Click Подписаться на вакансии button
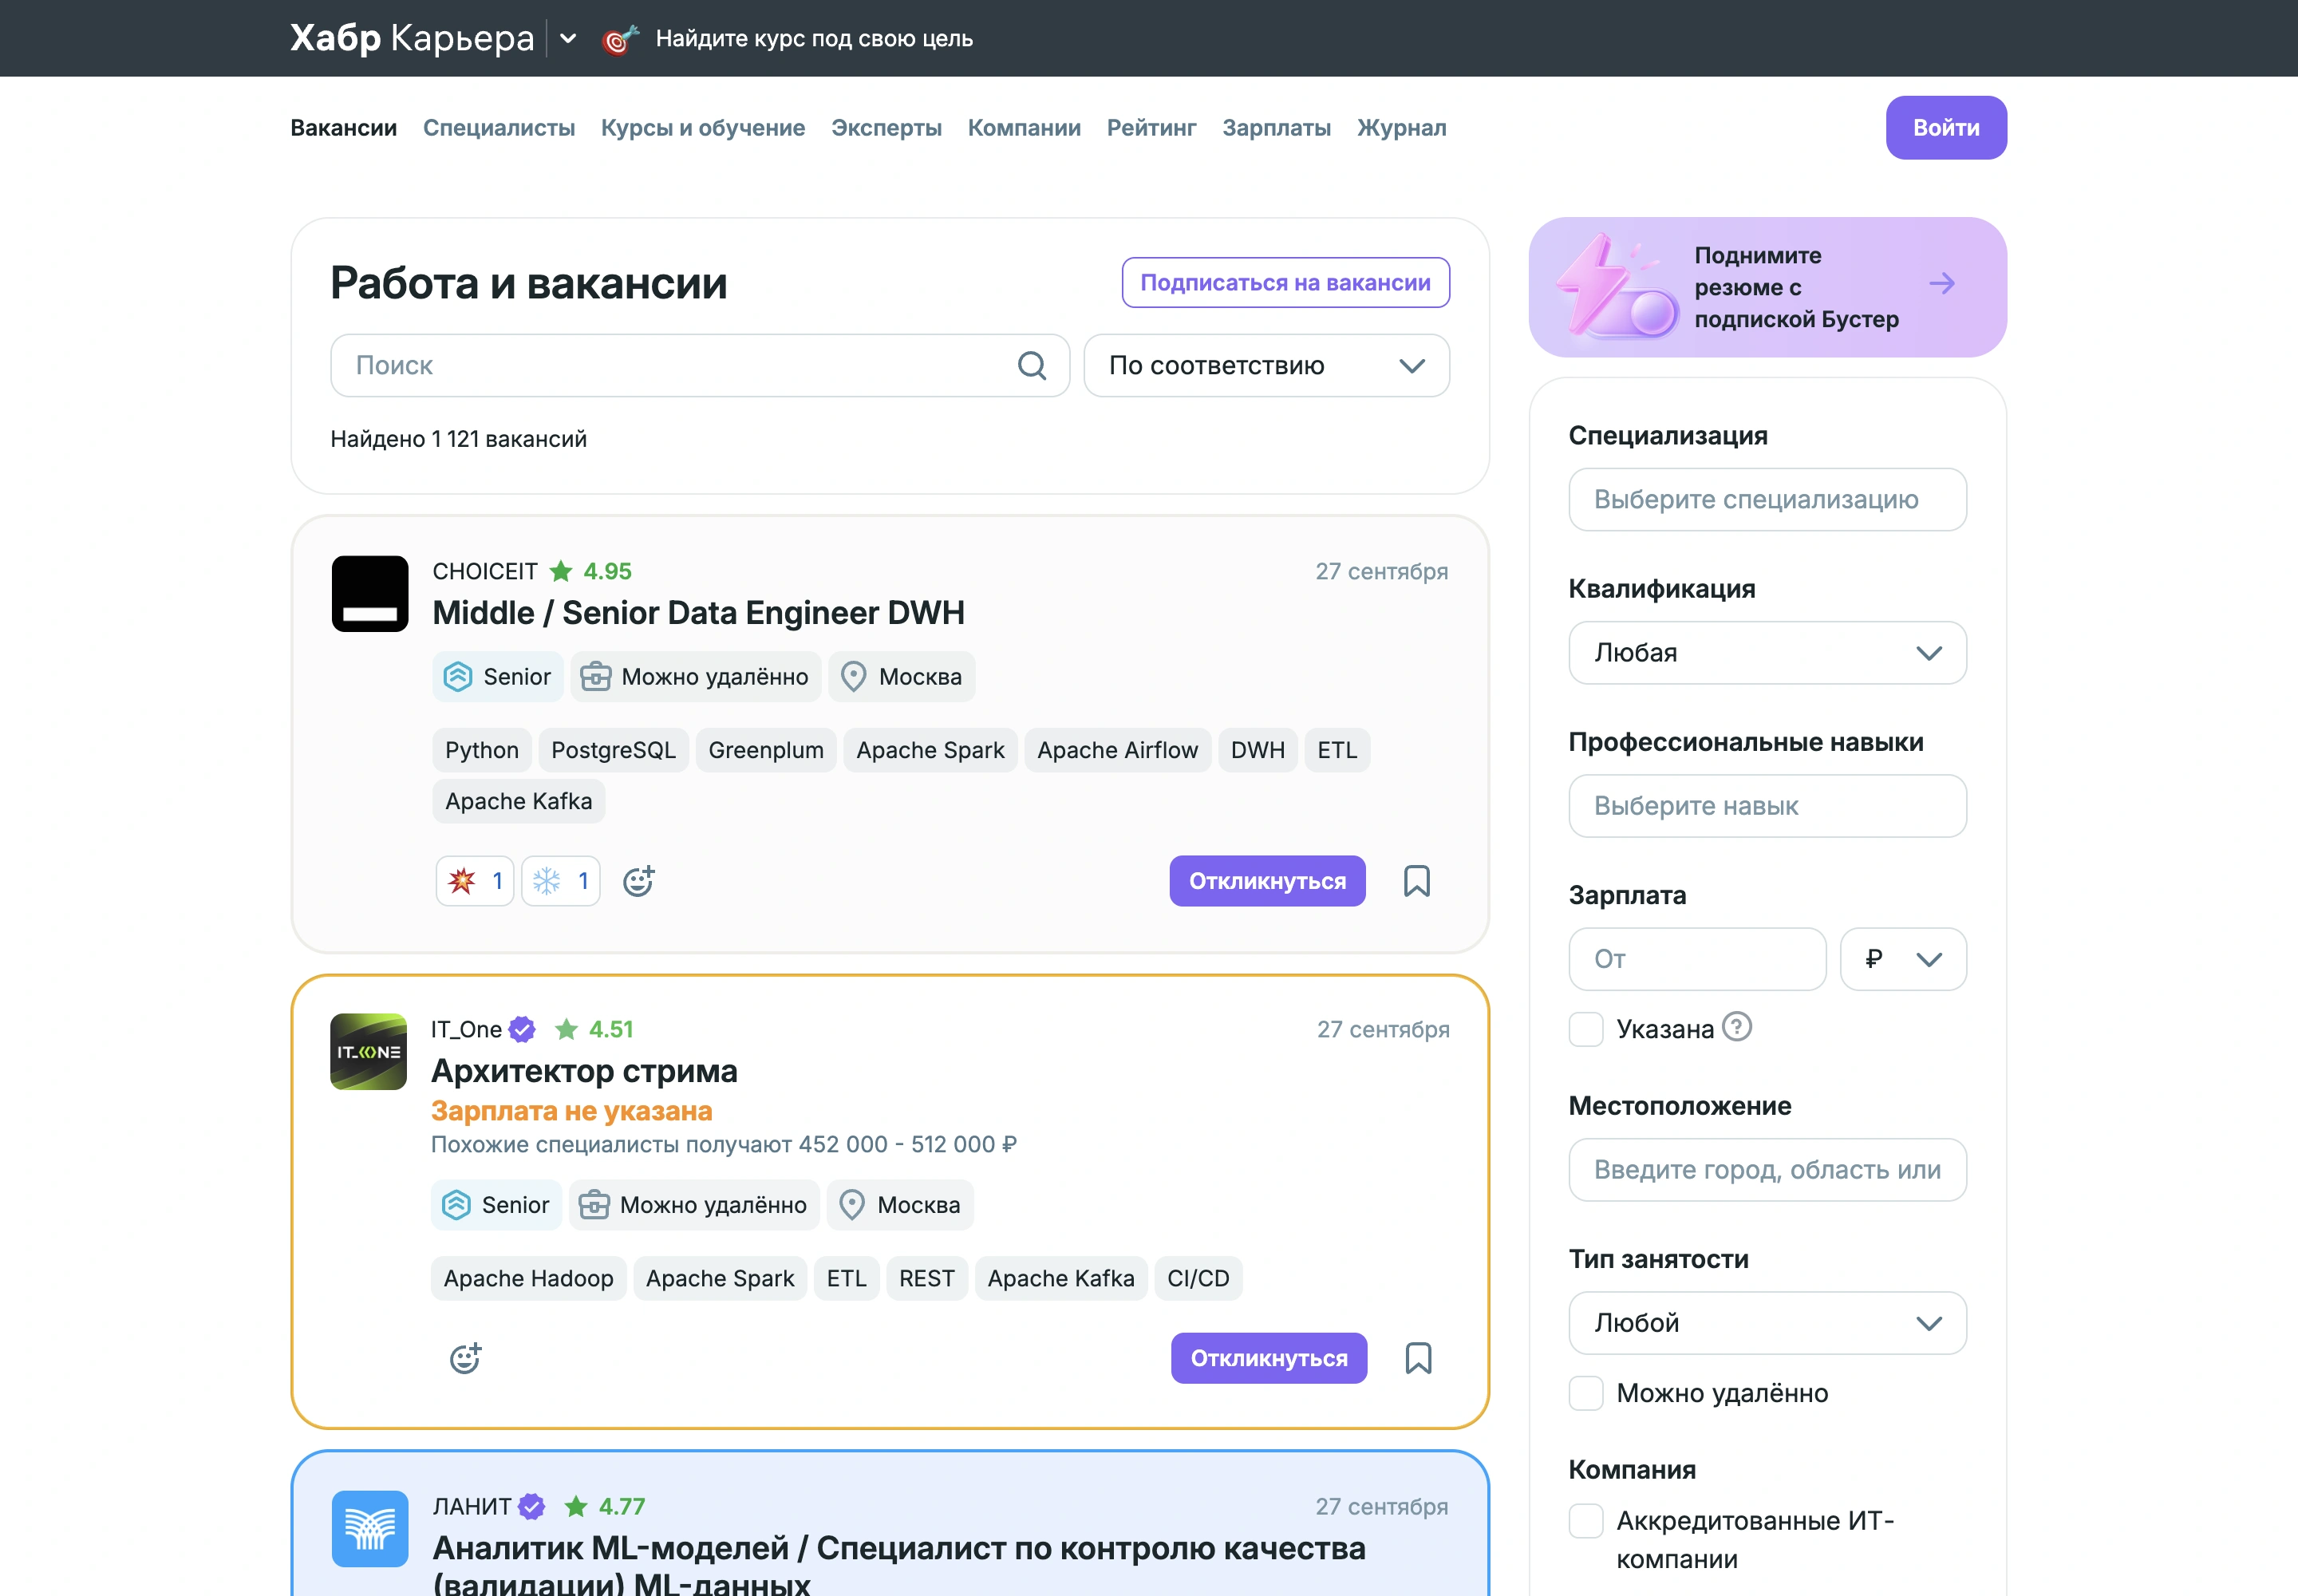The height and width of the screenshot is (1596, 2298). point(1285,283)
